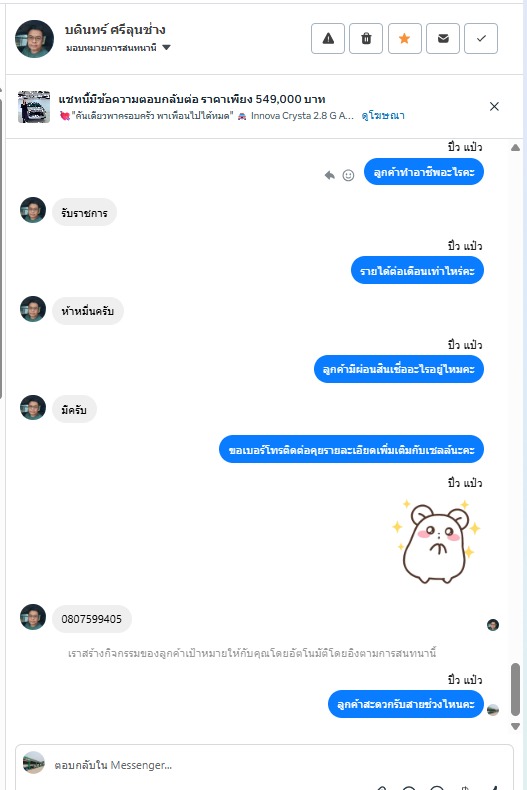This screenshot has width=527, height=790.
Task: Toggle the orange star follow-up flag
Action: [x=405, y=38]
